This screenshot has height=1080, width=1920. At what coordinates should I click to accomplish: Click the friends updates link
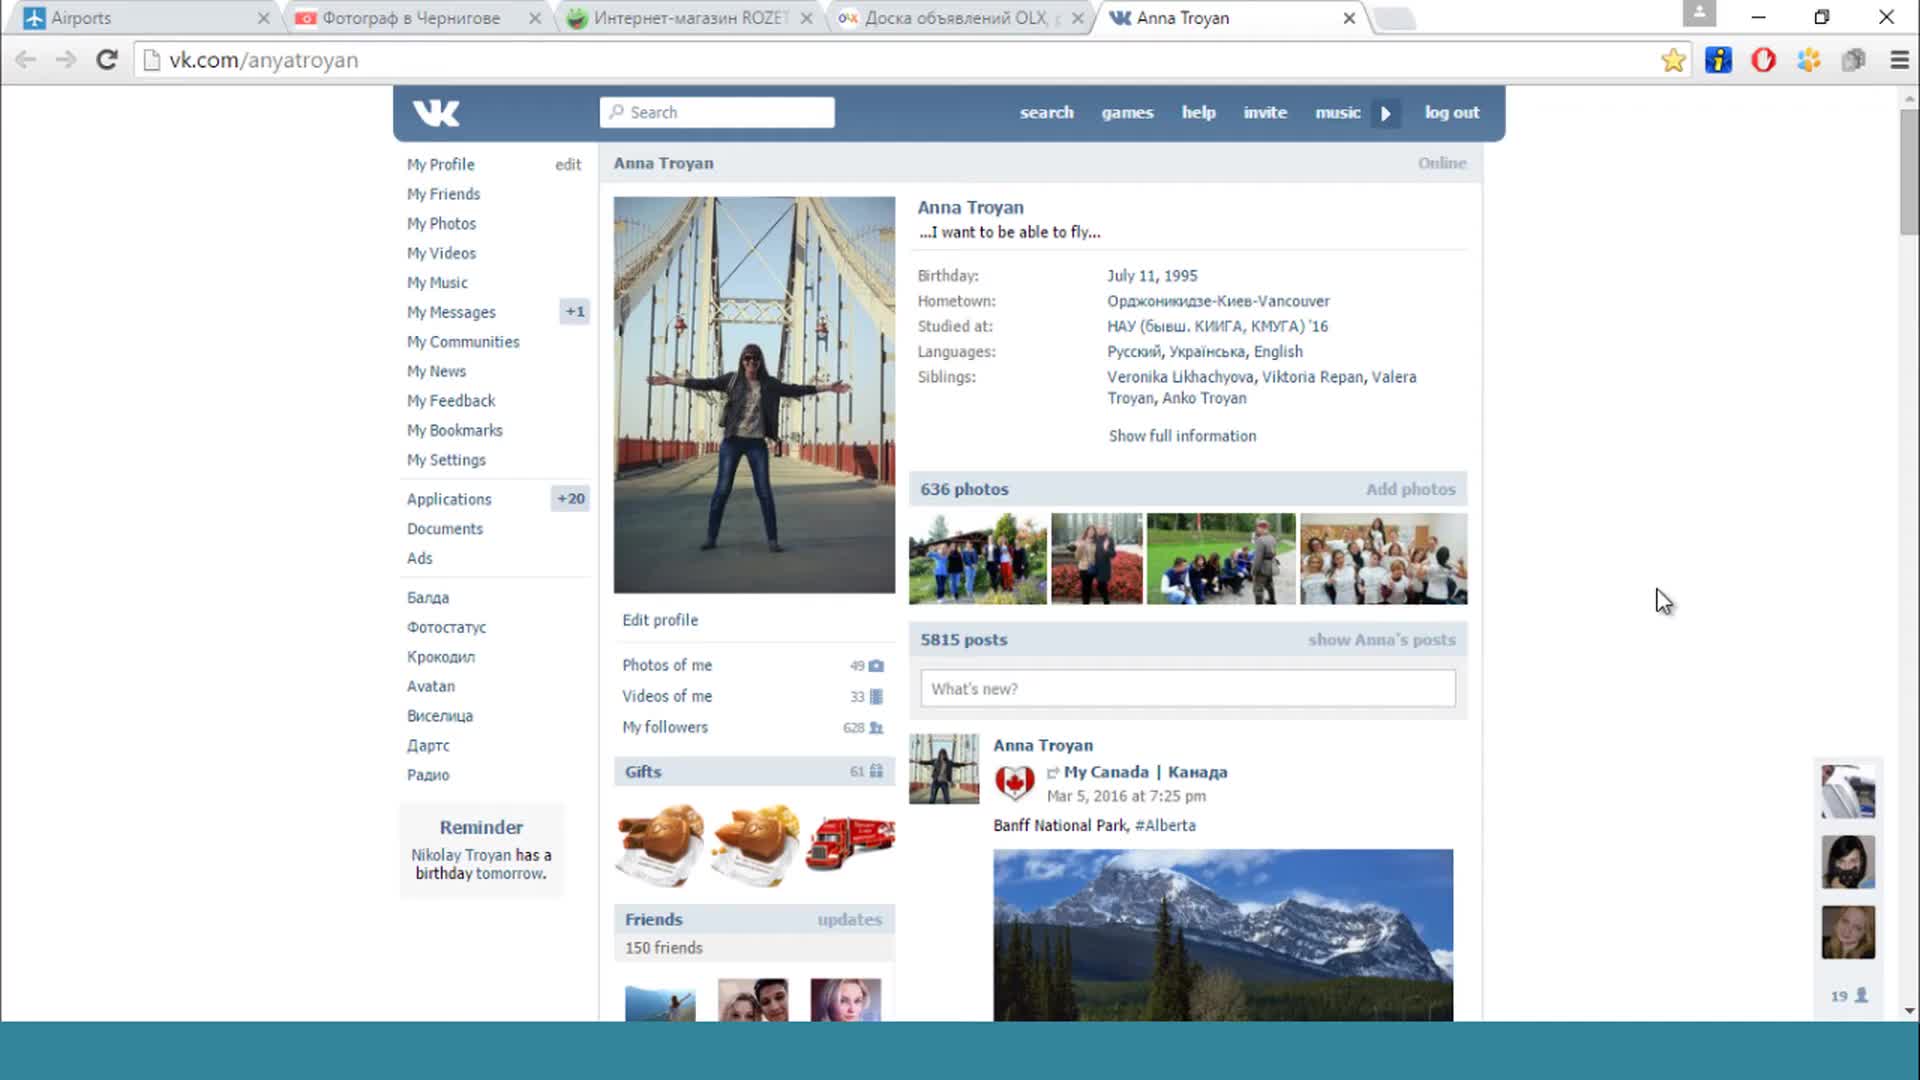(849, 920)
